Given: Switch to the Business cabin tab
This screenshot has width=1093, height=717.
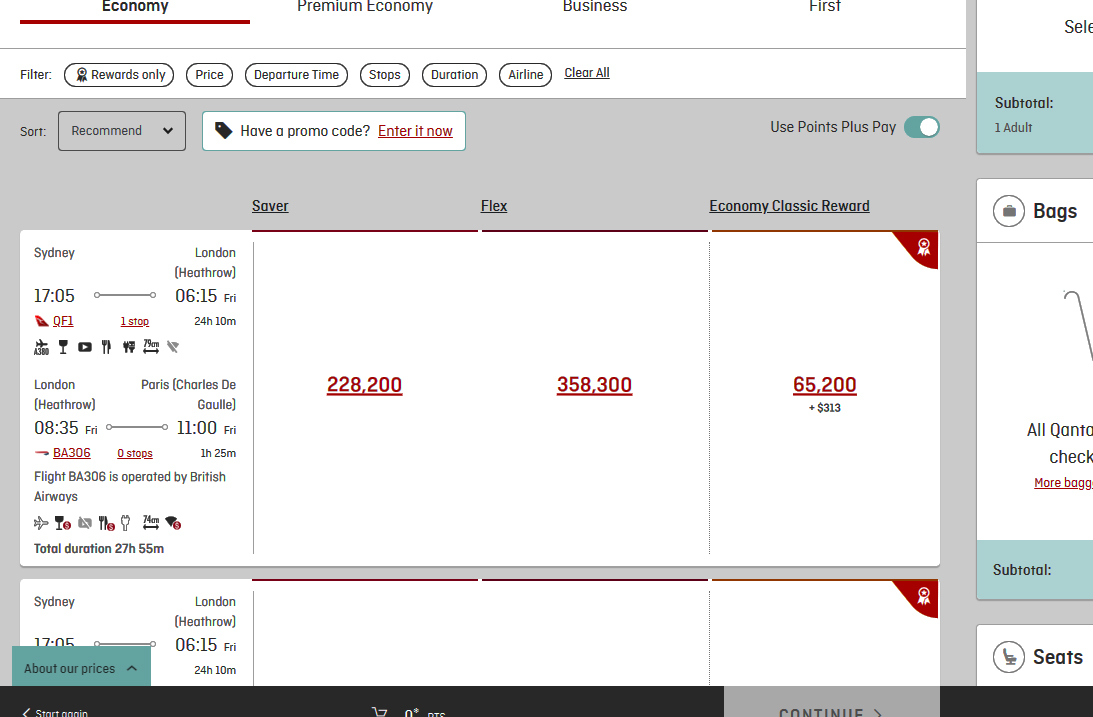Looking at the screenshot, I should point(595,7).
